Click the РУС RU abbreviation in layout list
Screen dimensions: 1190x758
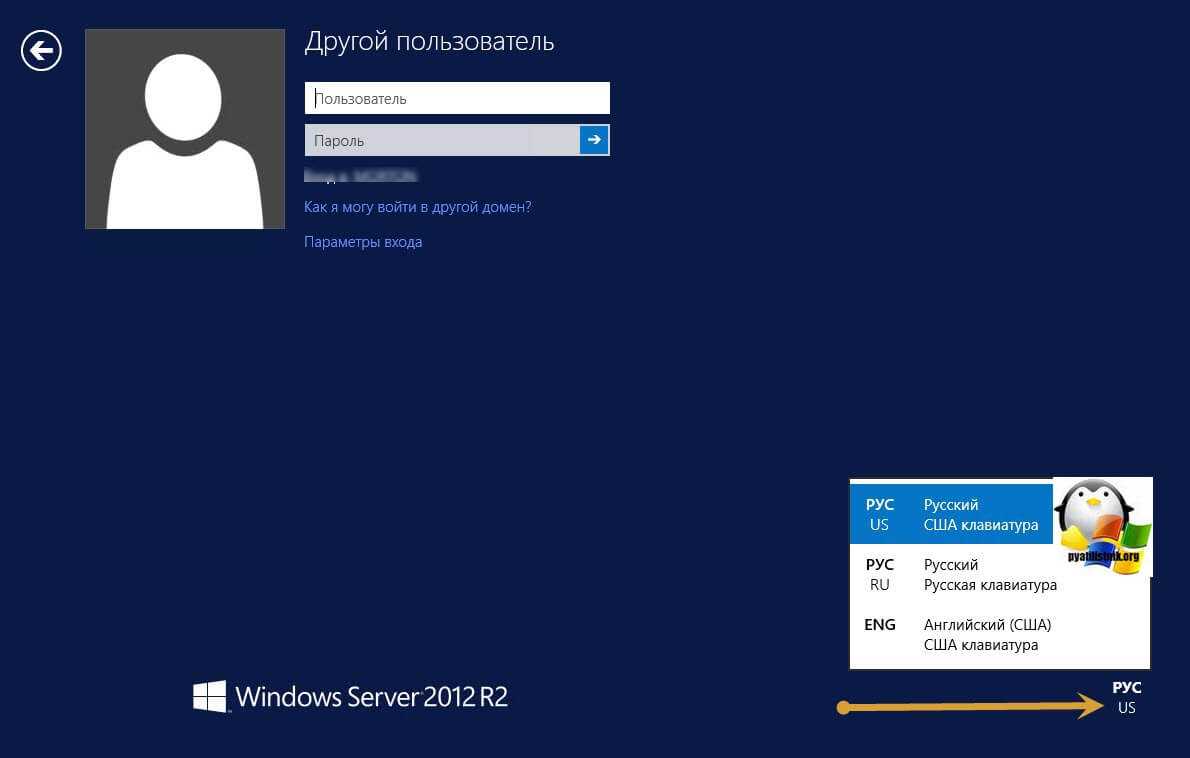click(879, 575)
